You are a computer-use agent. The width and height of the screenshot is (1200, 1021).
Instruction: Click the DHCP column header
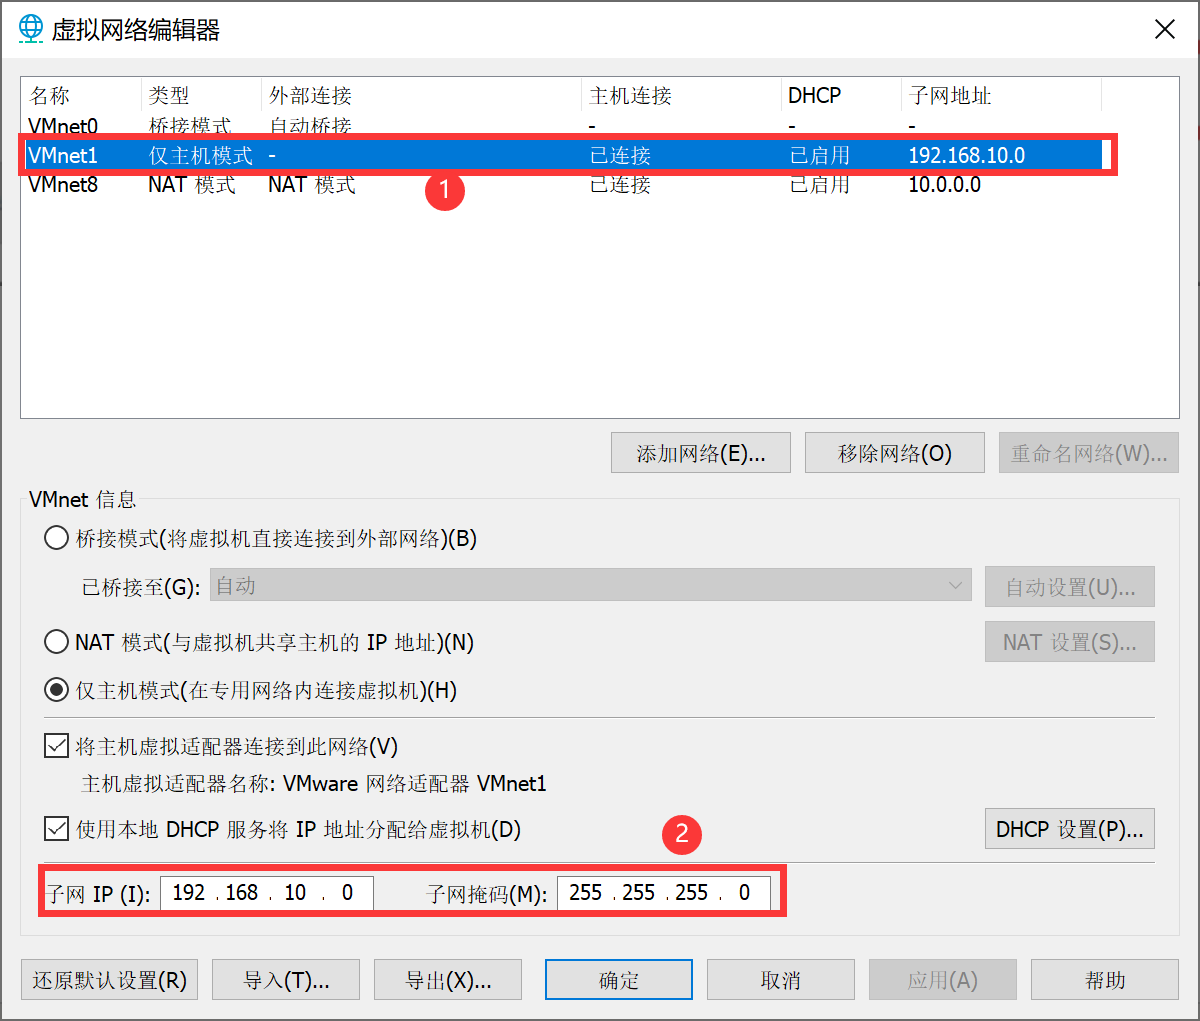[841, 96]
